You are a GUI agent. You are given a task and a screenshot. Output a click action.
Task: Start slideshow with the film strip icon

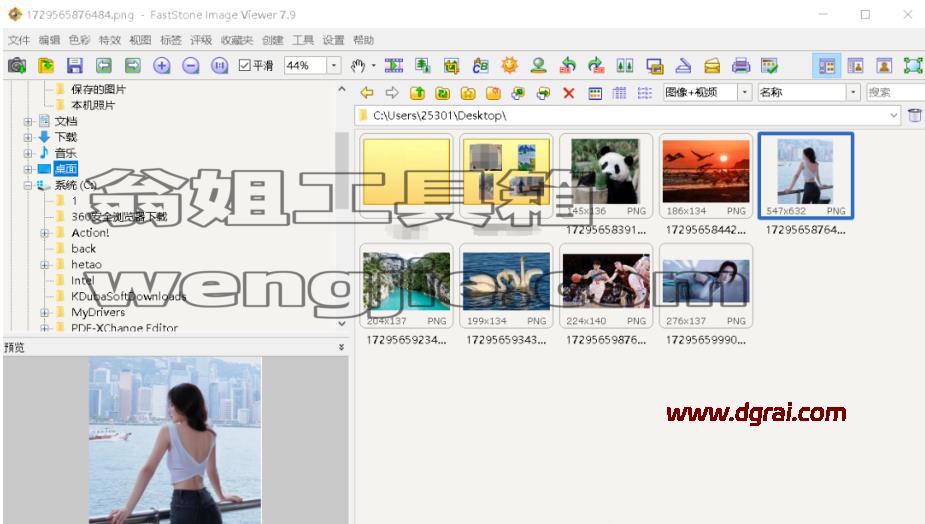pyautogui.click(x=393, y=65)
